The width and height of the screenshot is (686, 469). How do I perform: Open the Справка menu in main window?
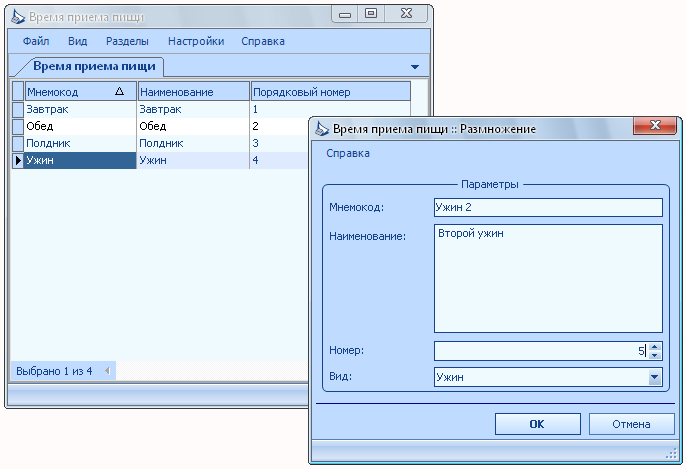(x=263, y=41)
